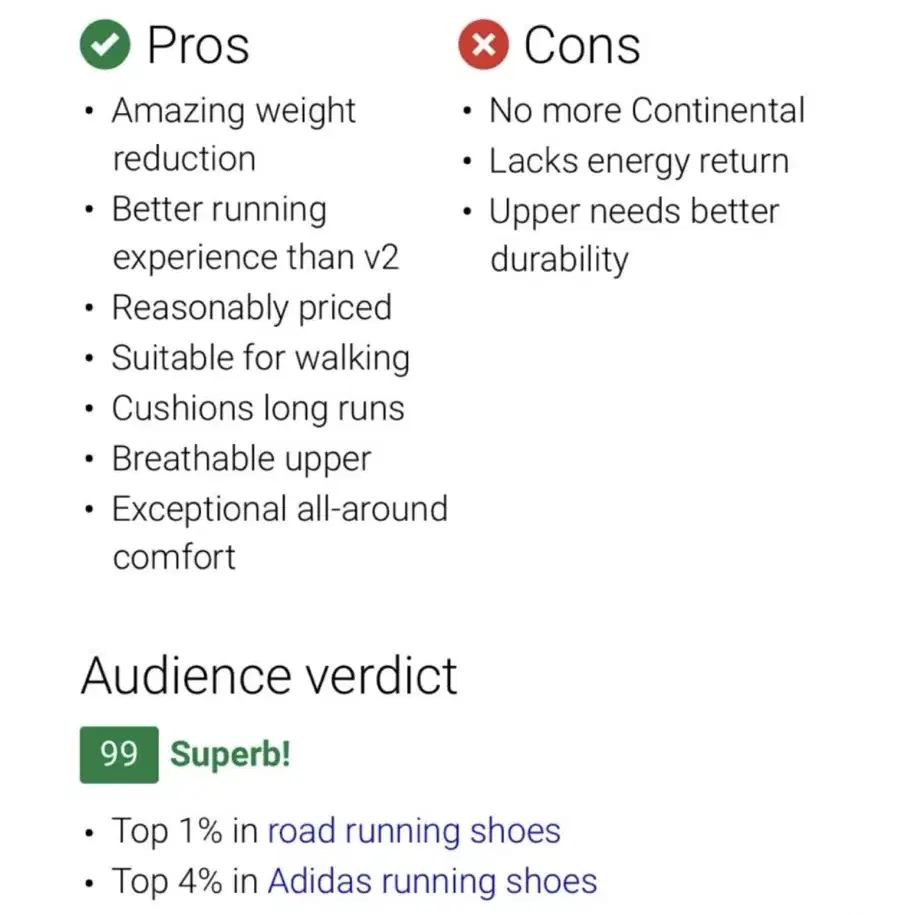The height and width of the screenshot is (915, 915).
Task: Click Better running experience than v2
Action: tap(256, 233)
